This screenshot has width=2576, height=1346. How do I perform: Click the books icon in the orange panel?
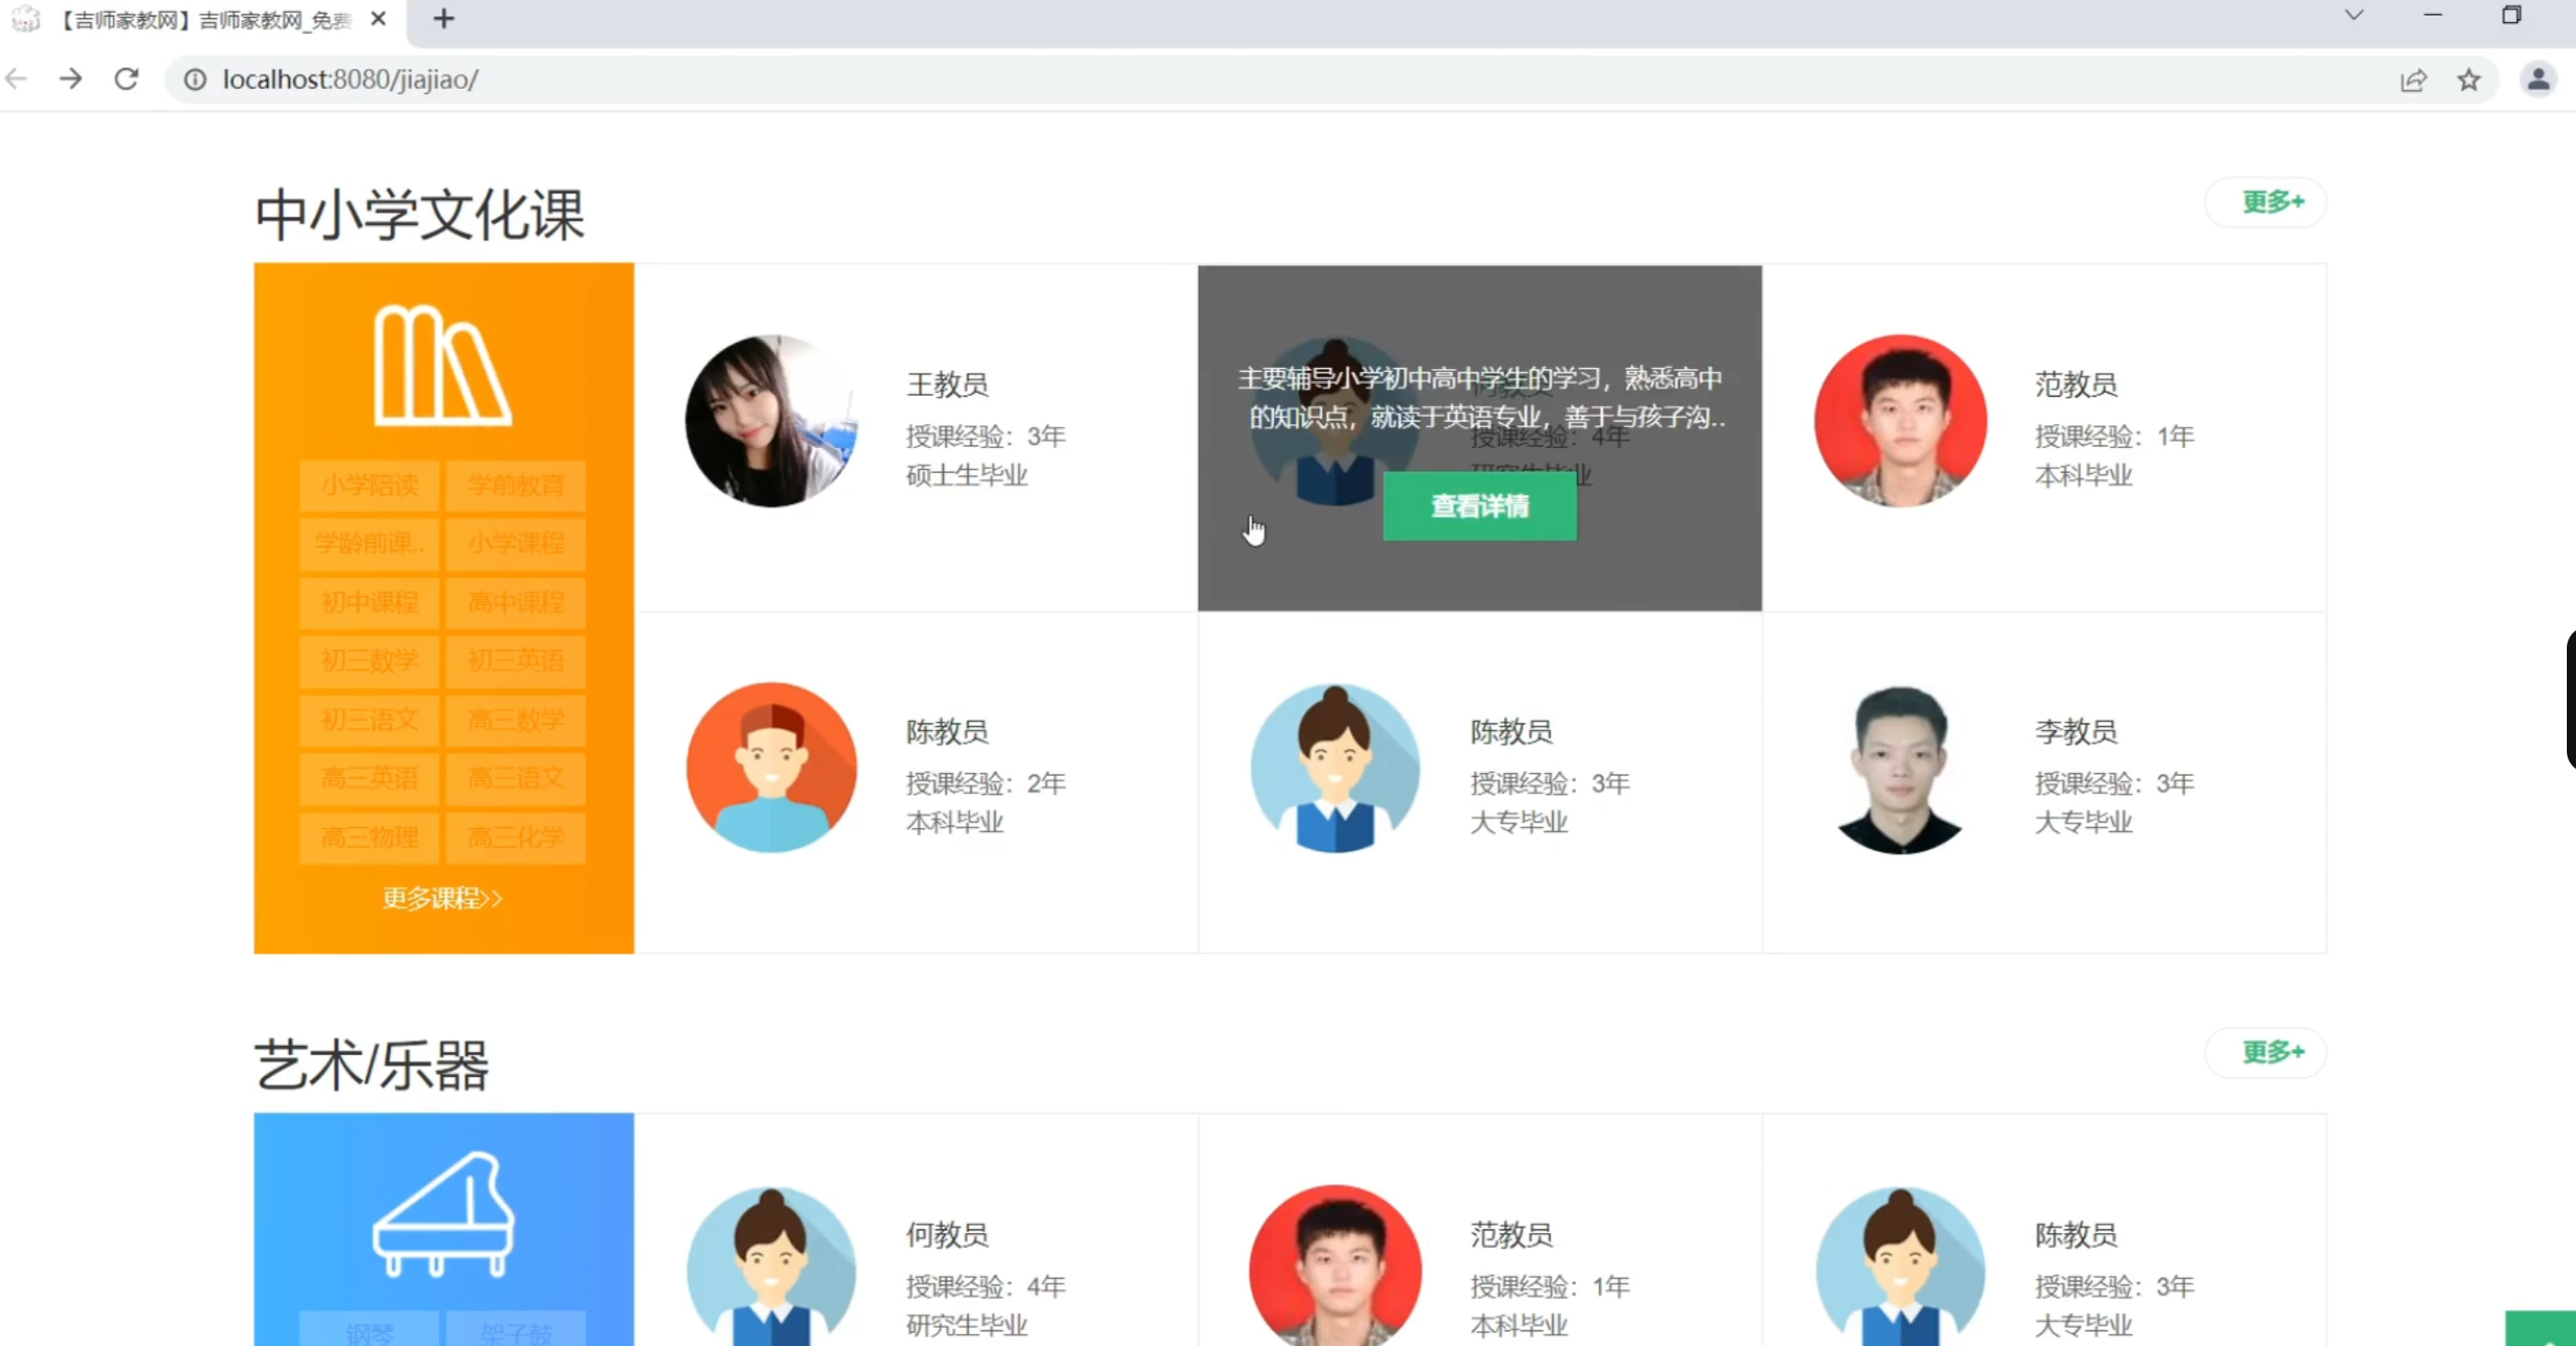coord(442,366)
